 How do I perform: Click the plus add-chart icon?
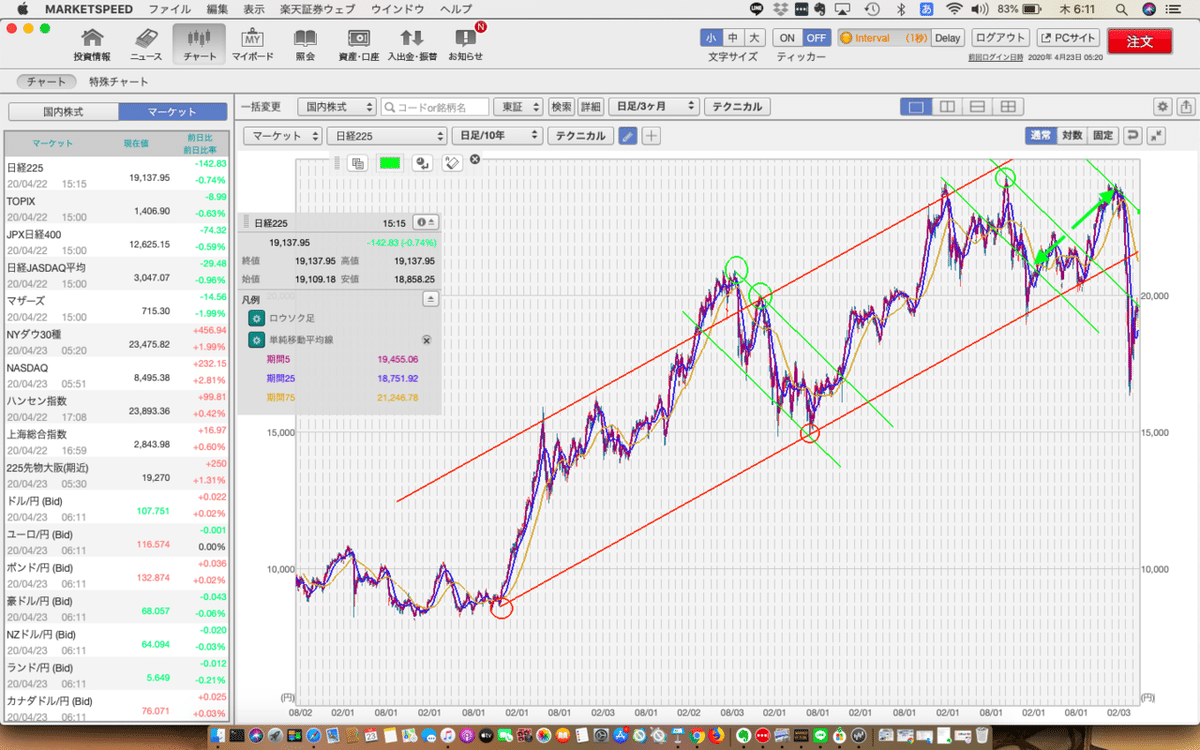[x=651, y=136]
